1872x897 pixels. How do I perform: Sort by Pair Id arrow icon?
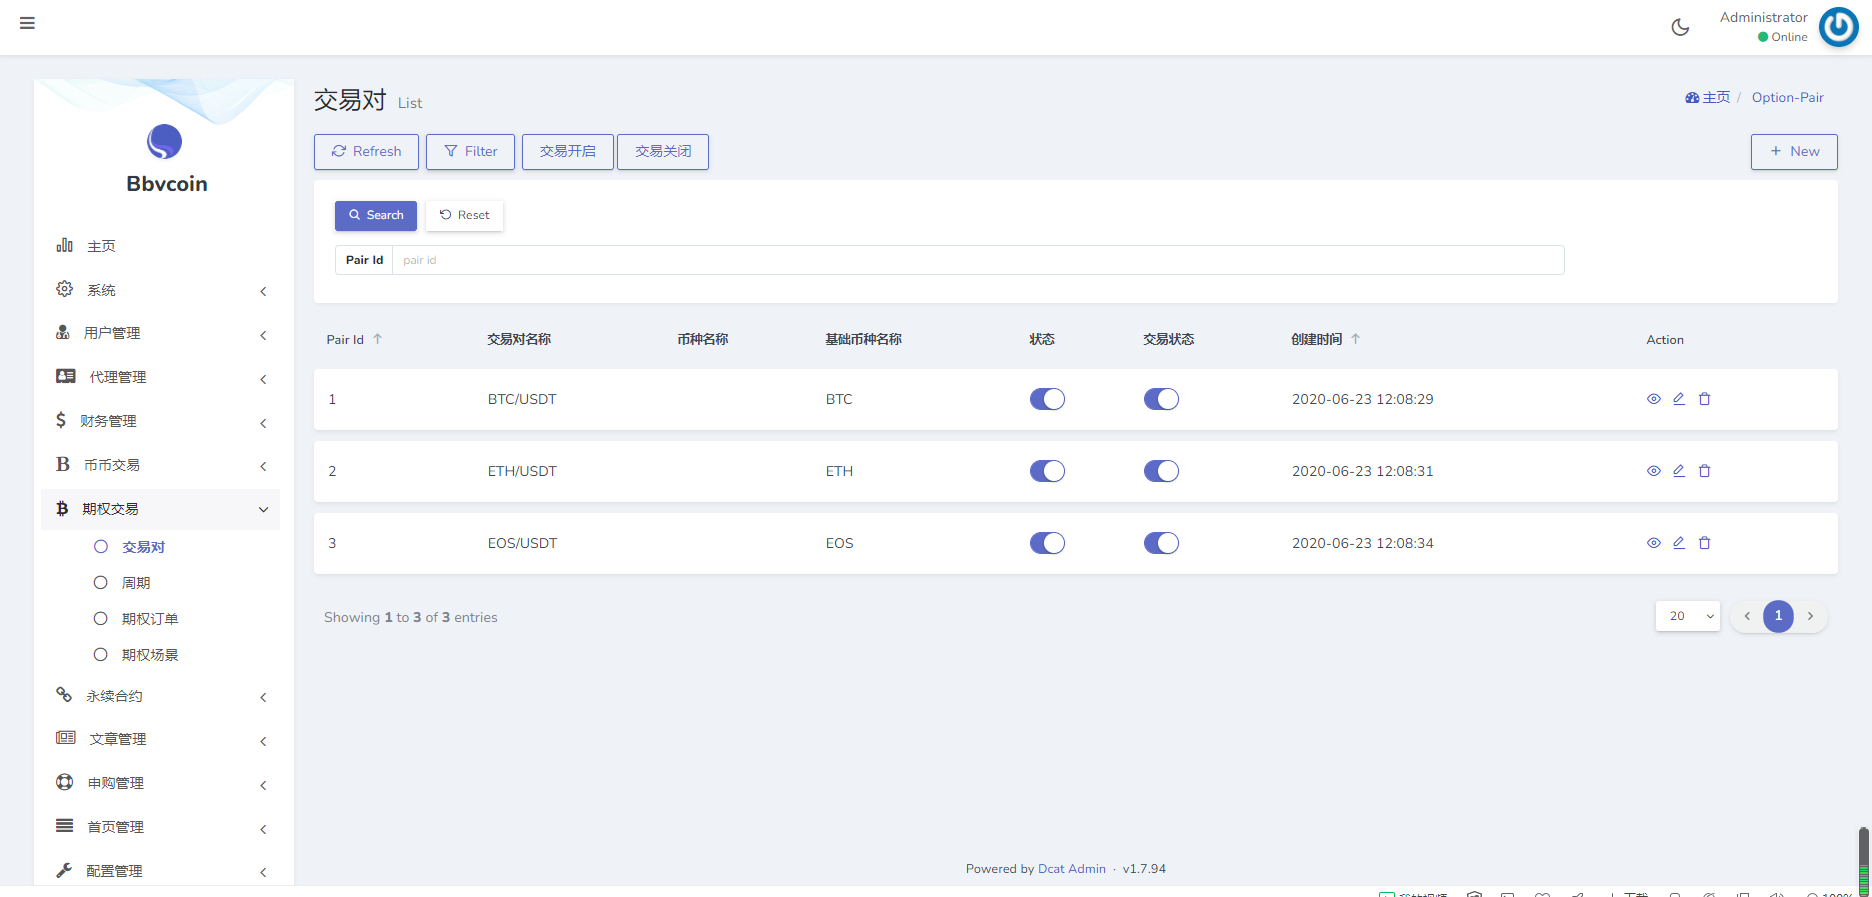click(378, 339)
